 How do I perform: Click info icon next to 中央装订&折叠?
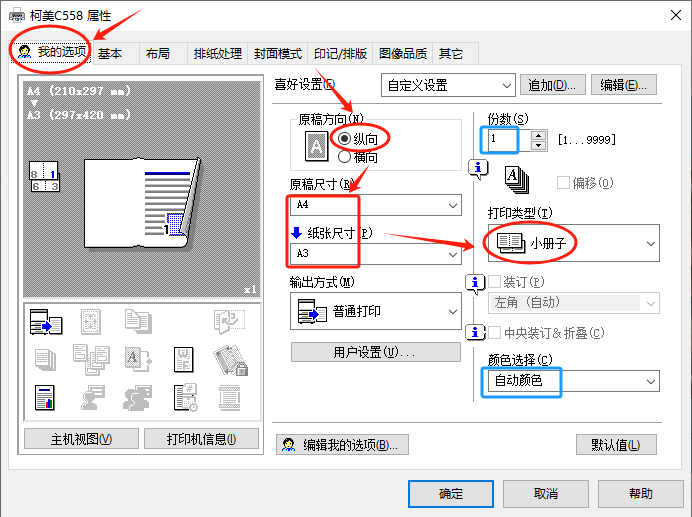coord(479,332)
